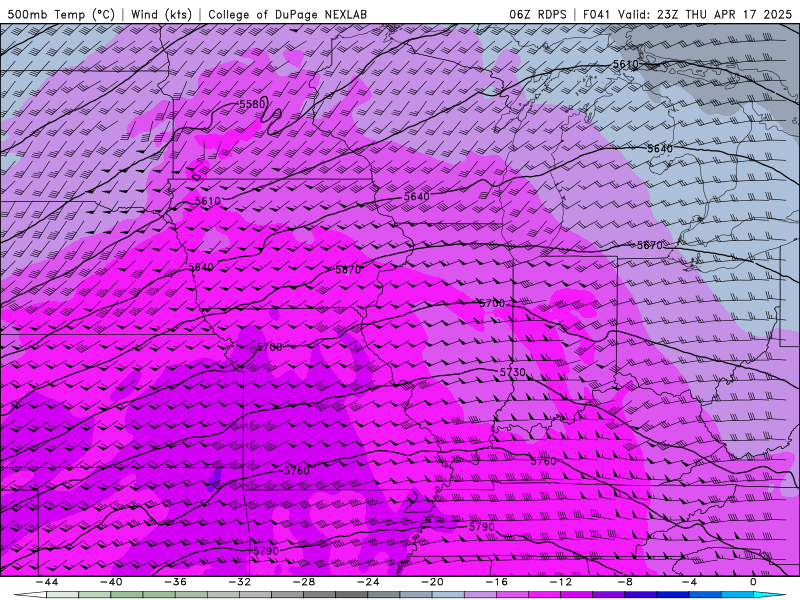Screen dimensions: 800x600
Task: Click the 0 colorbar tick label
Action: click(x=754, y=582)
